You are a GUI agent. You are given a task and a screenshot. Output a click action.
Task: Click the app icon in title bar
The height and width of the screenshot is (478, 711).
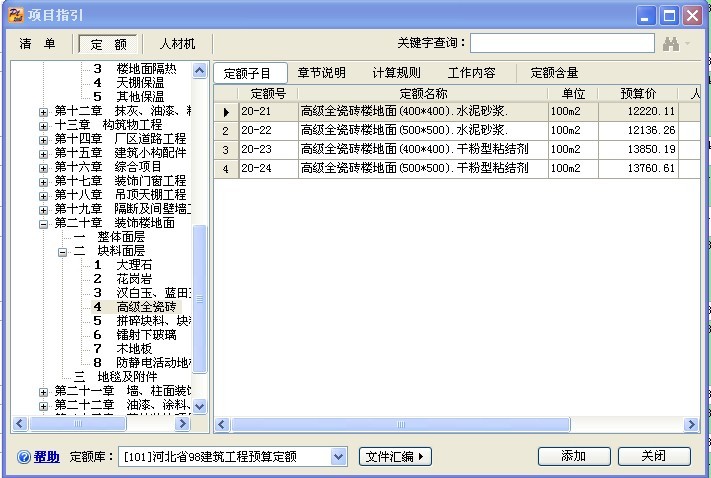click(x=15, y=15)
